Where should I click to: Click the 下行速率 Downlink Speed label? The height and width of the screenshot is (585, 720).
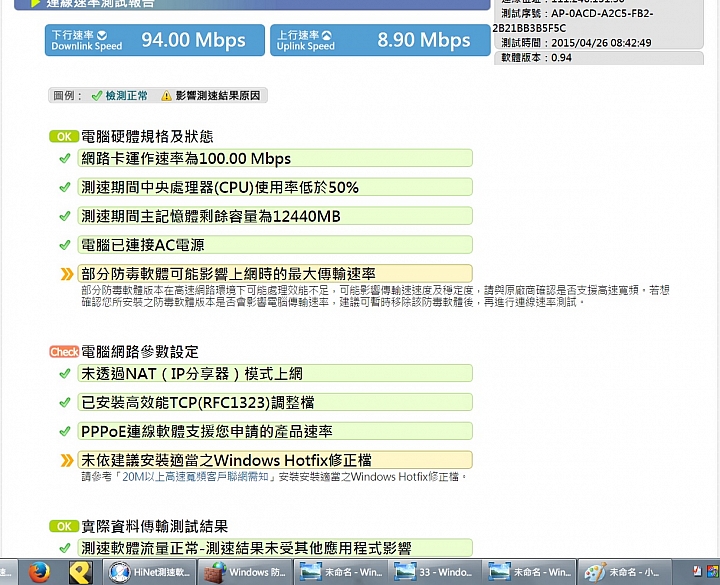(87, 40)
